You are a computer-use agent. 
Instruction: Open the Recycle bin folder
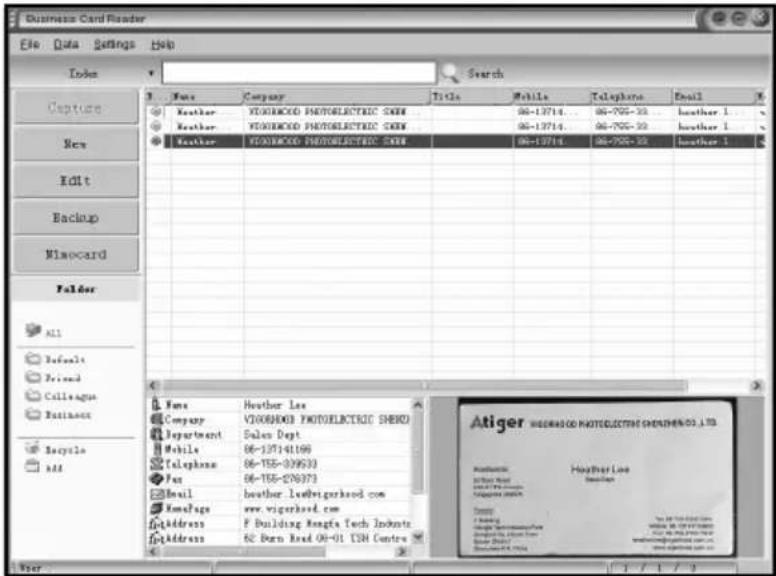(x=55, y=449)
